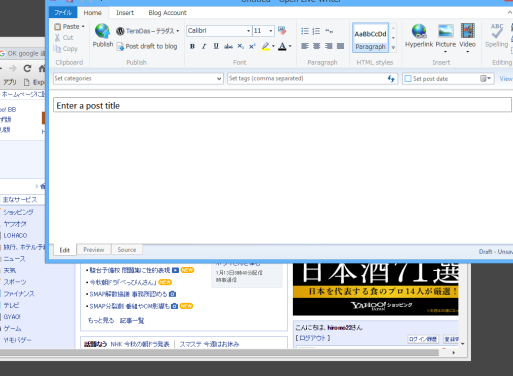Click the Copy icon in Clipboard group
Viewport: 513px width, 376px height.
tap(57, 49)
